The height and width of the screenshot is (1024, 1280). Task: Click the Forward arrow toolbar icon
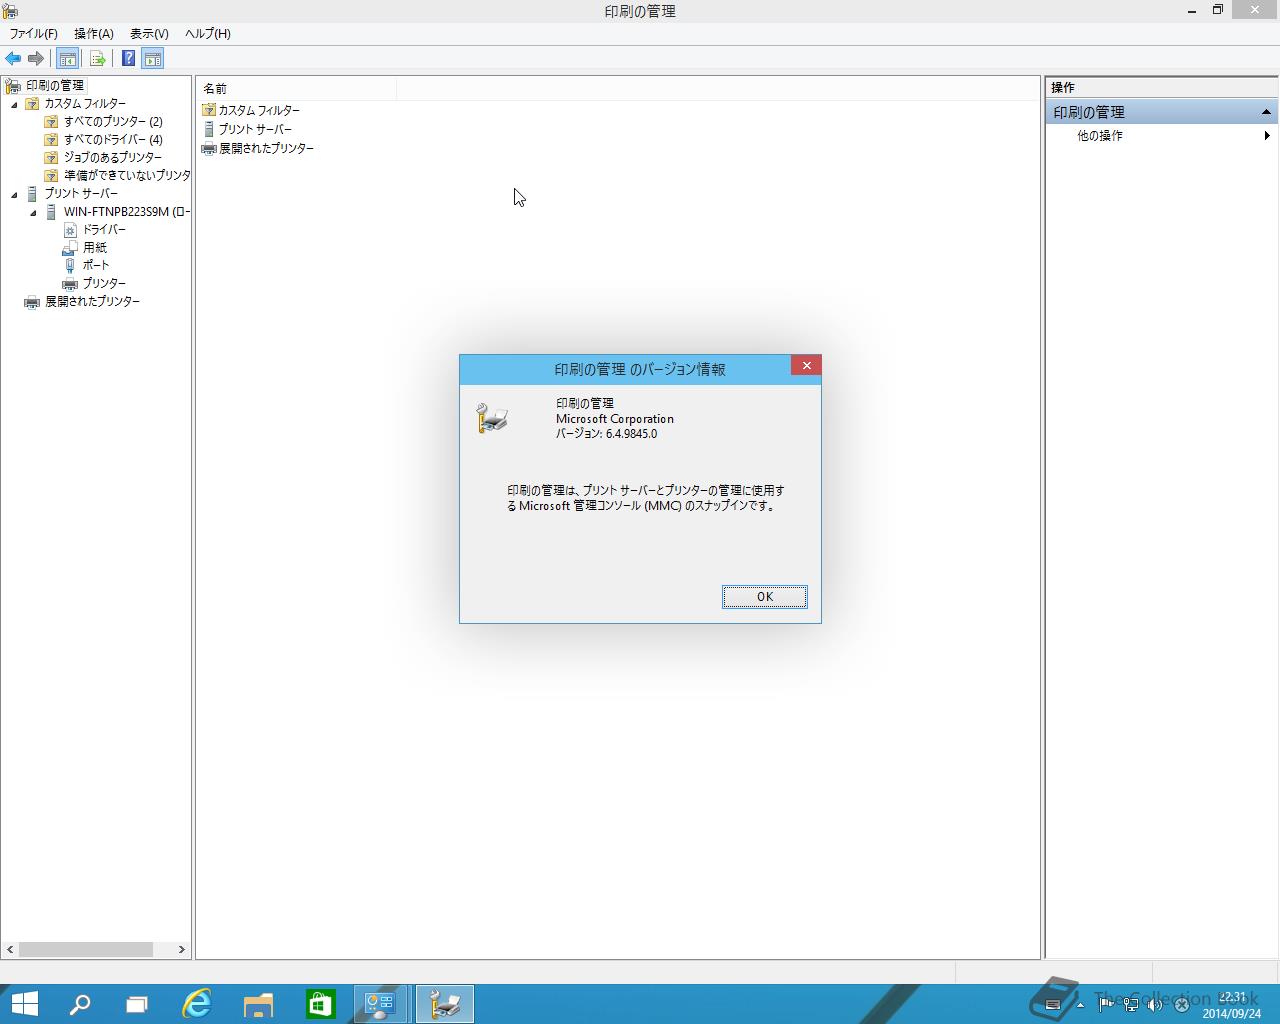click(x=36, y=59)
